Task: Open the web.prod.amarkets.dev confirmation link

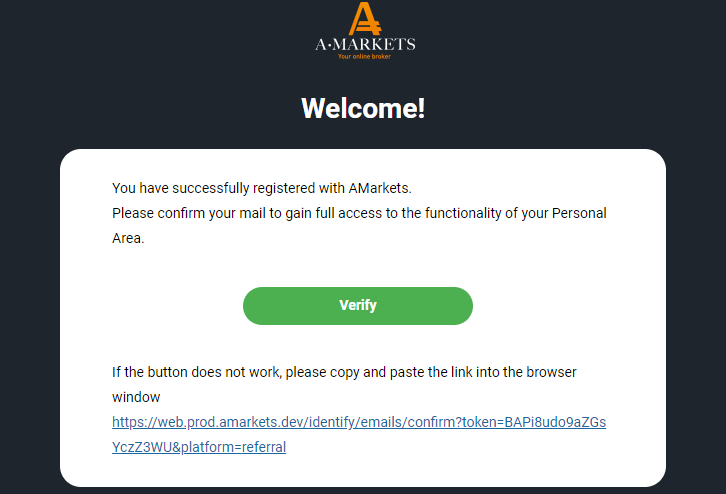Action: (x=359, y=422)
